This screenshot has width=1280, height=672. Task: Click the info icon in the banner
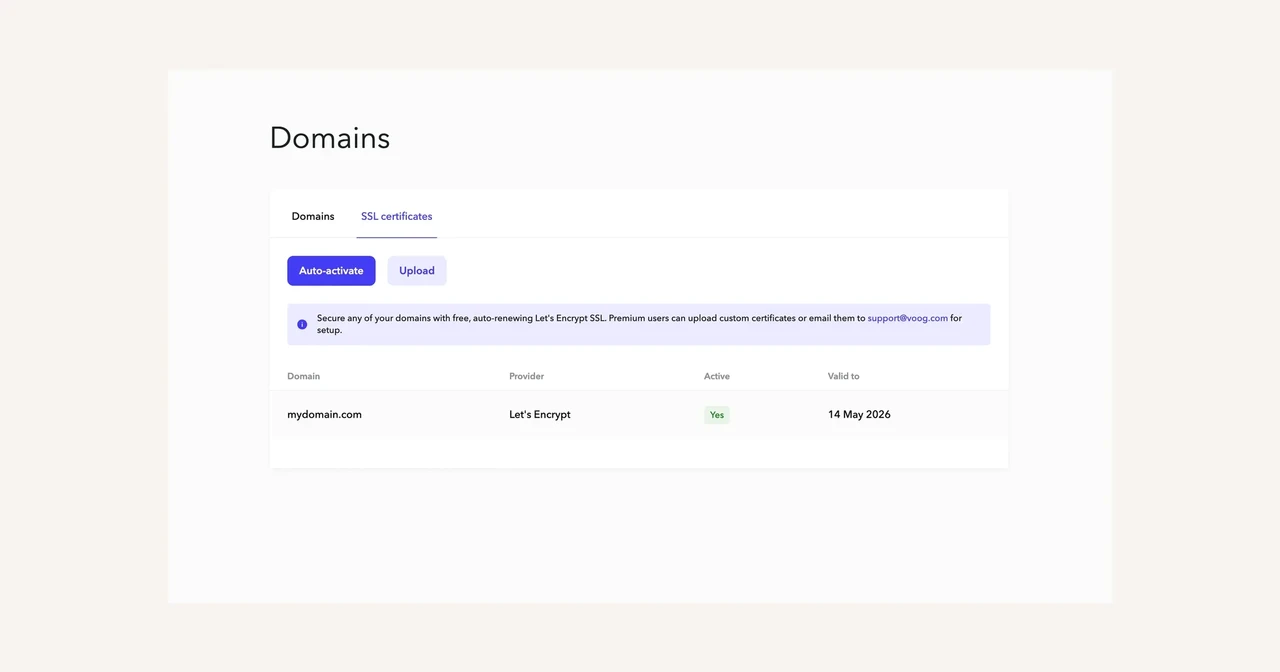[x=302, y=324]
